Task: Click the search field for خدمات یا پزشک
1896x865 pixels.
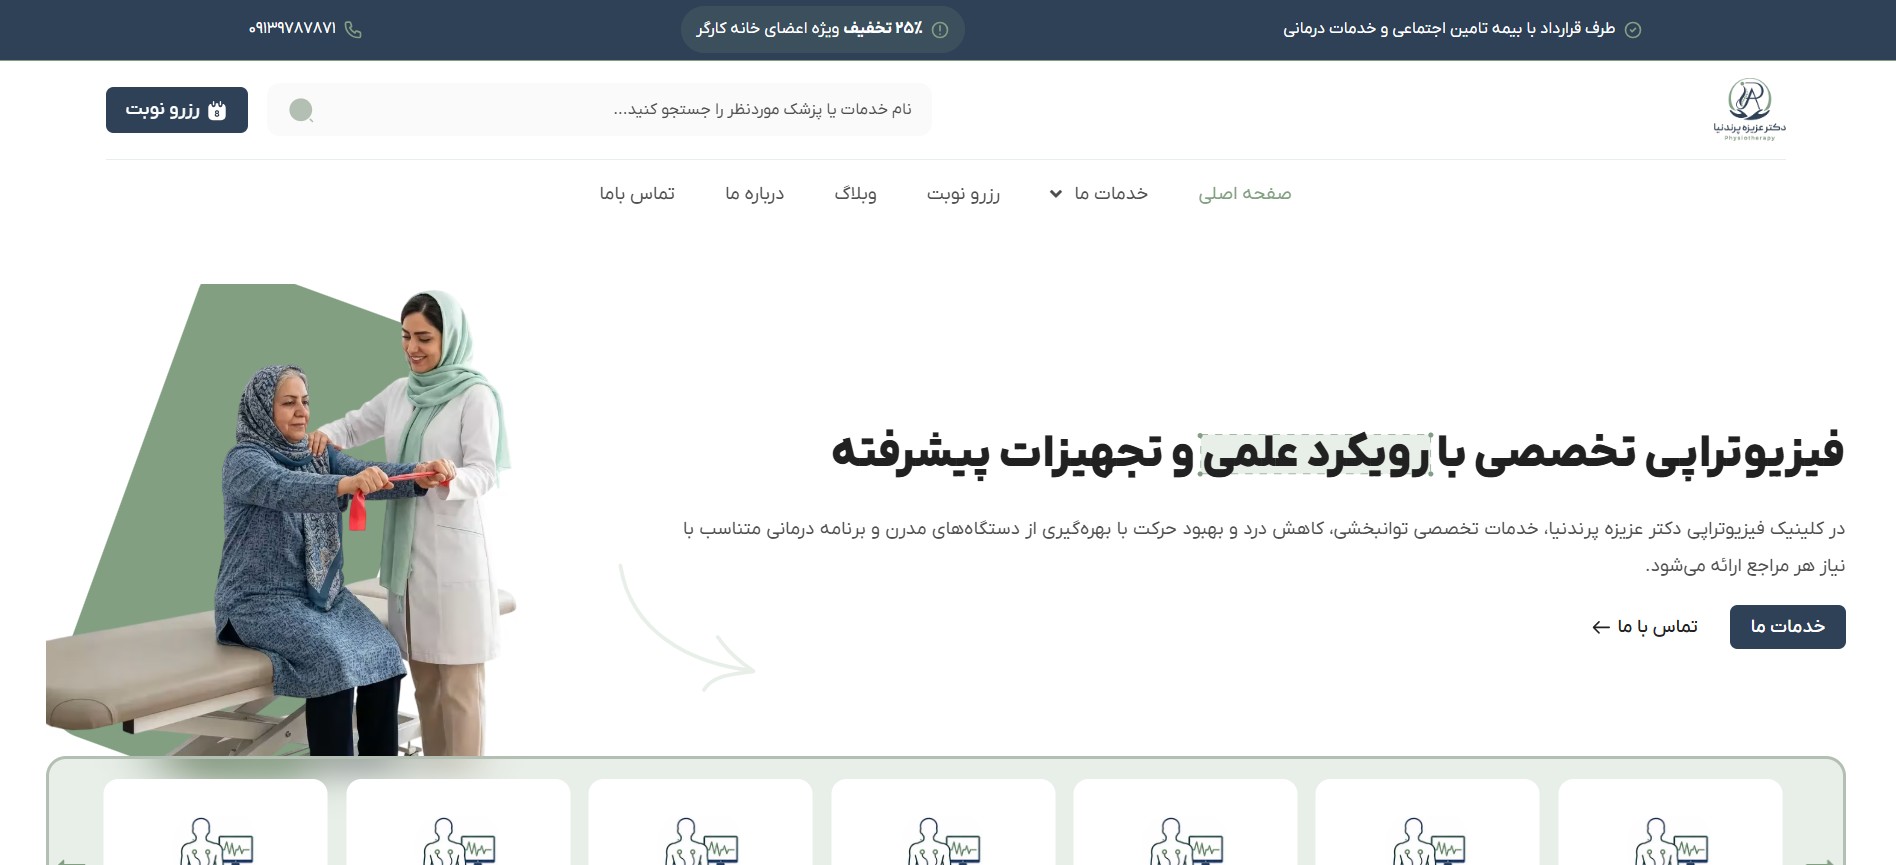Action: click(x=599, y=109)
